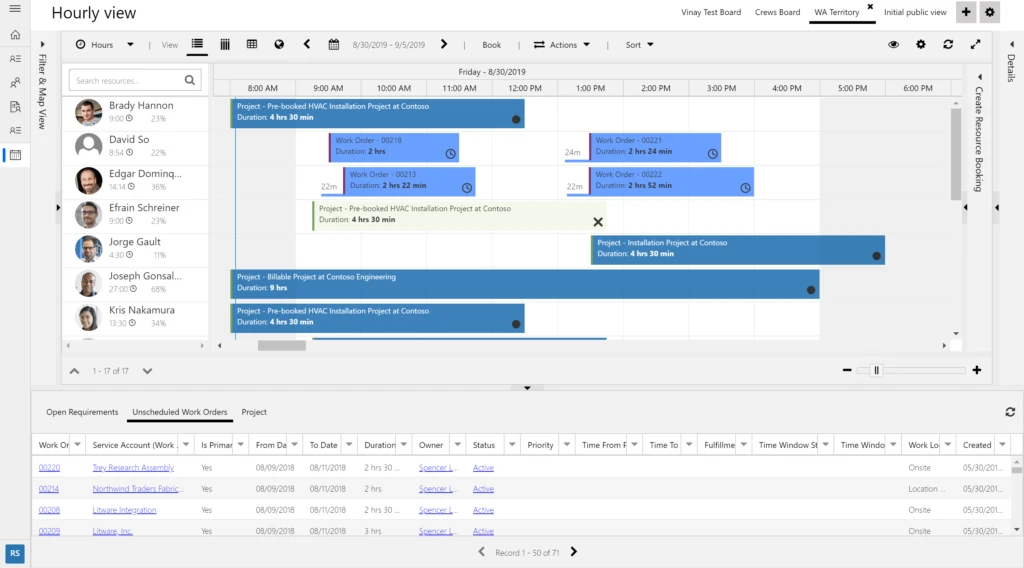The width and height of the screenshot is (1024, 568).
Task: Open the Crews Board tab
Action: pos(776,12)
